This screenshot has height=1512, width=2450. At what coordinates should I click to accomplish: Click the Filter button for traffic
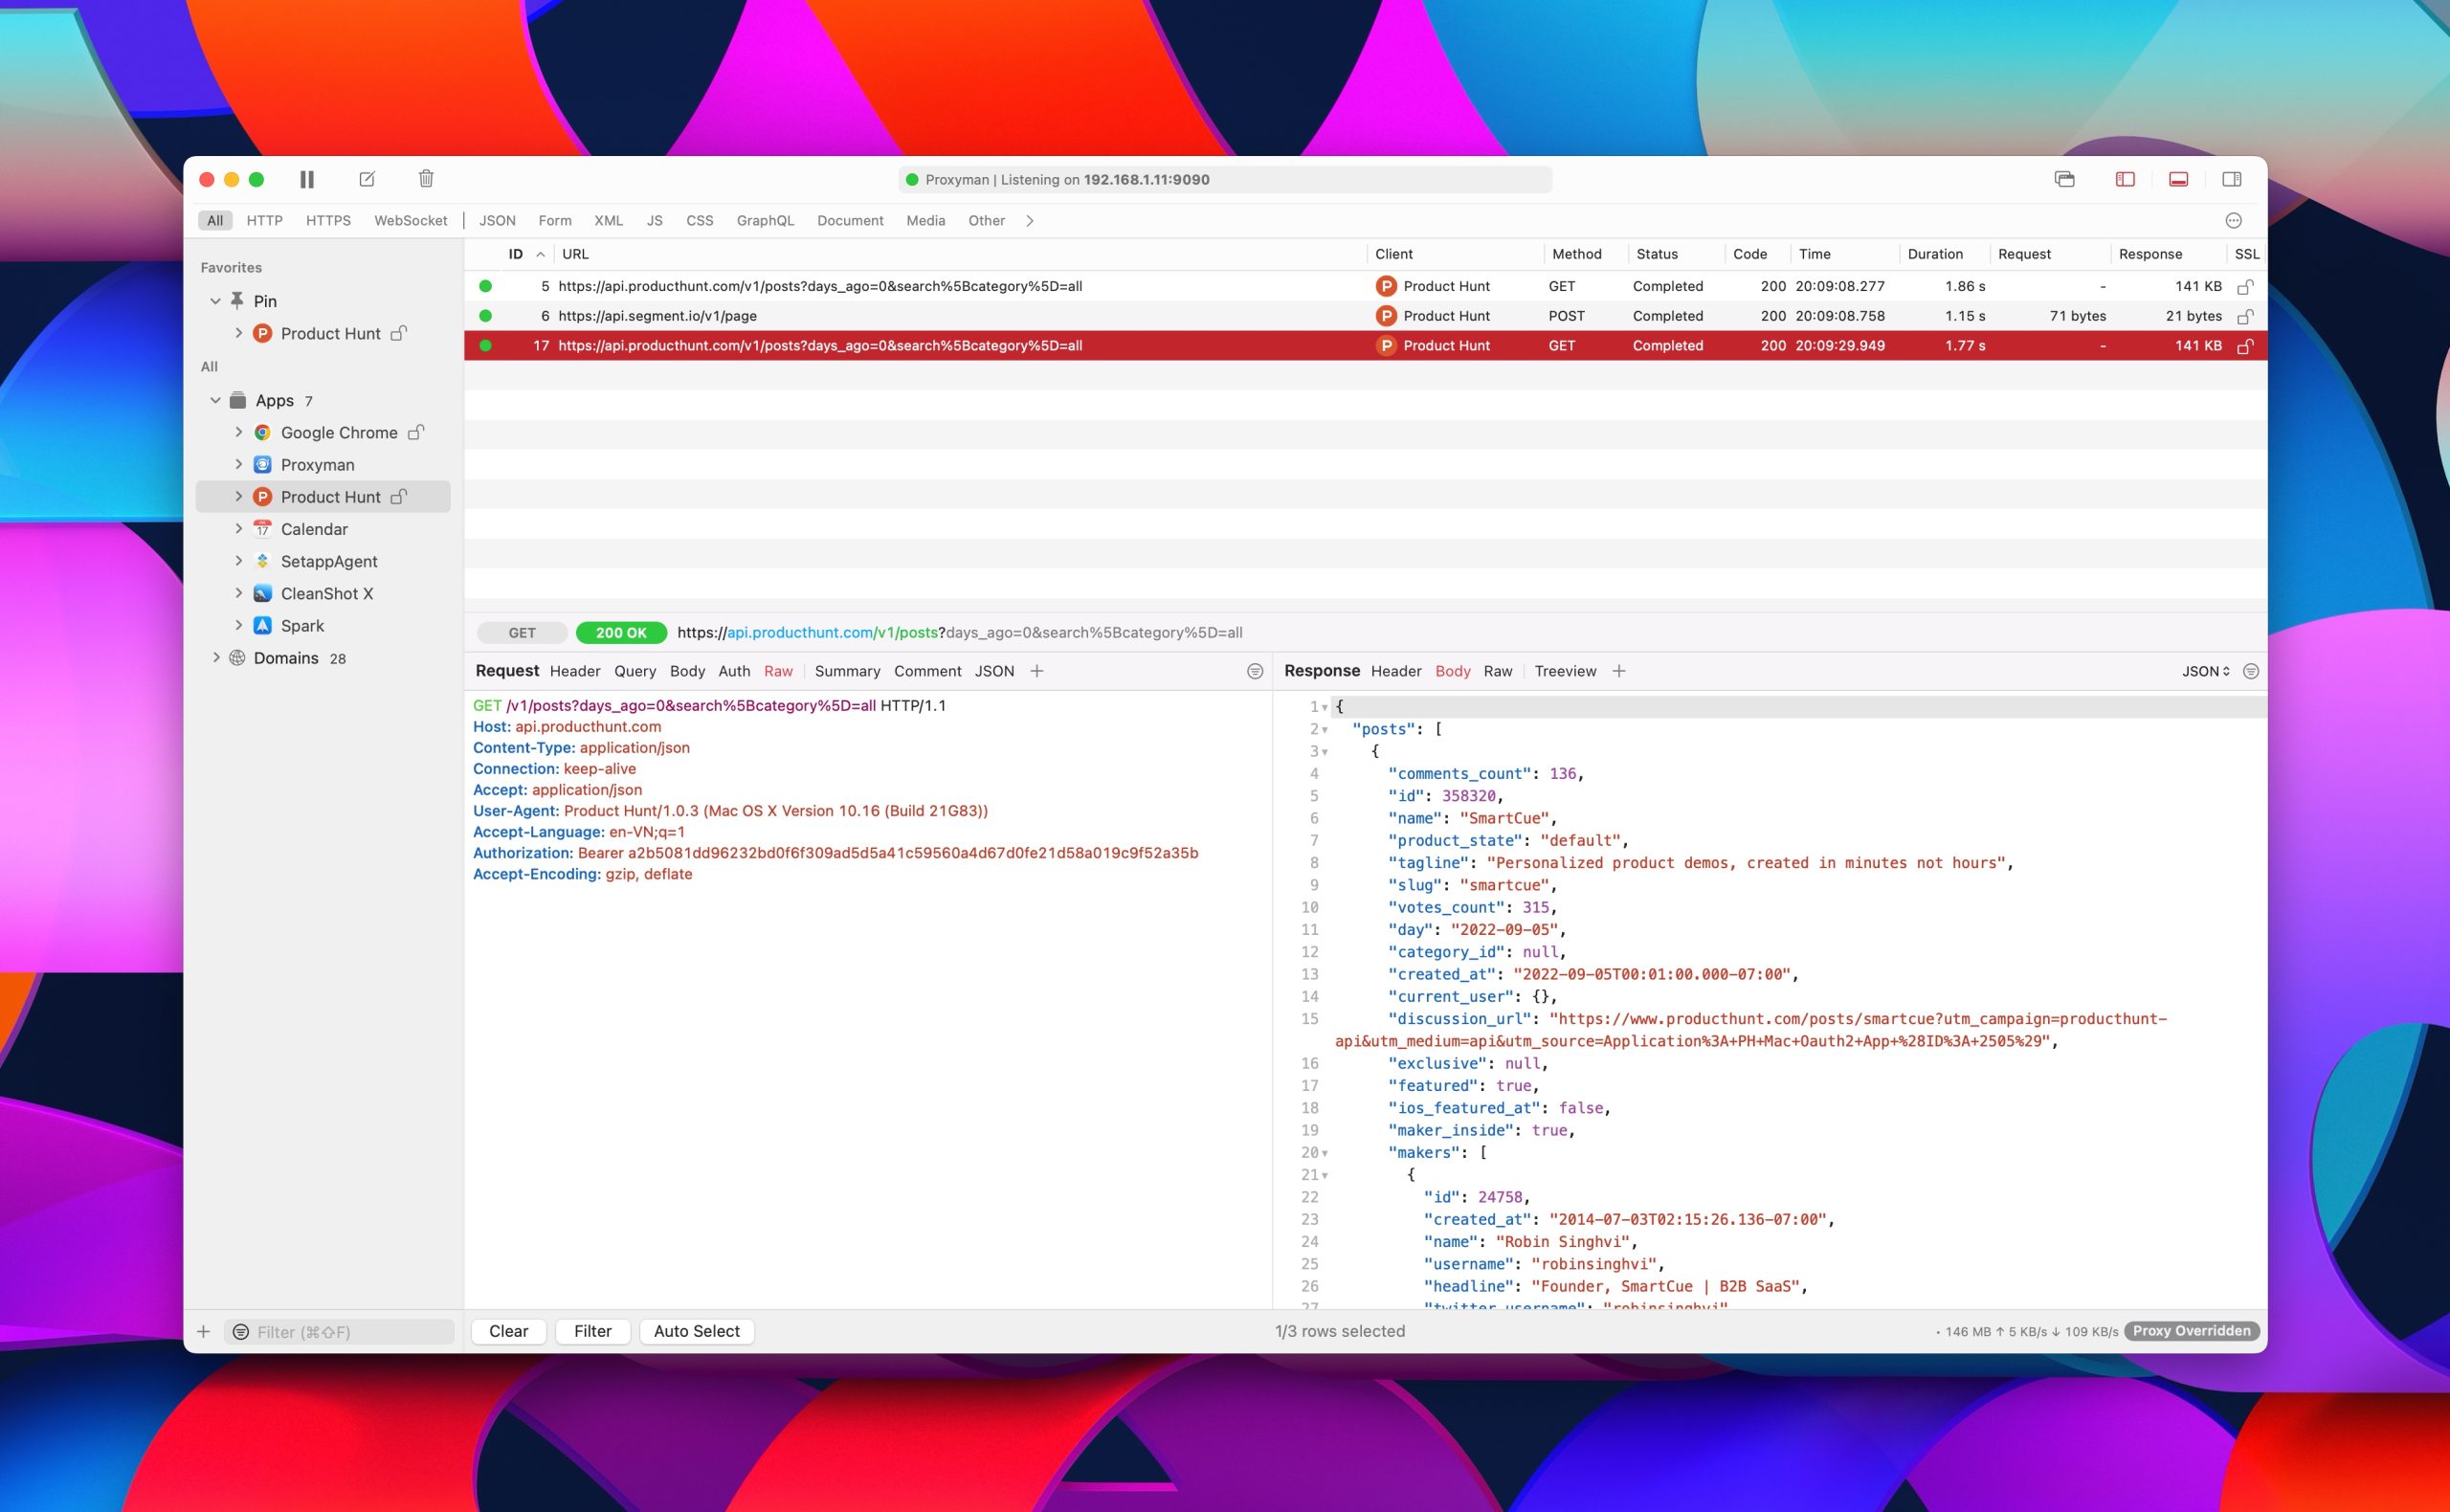[x=591, y=1332]
